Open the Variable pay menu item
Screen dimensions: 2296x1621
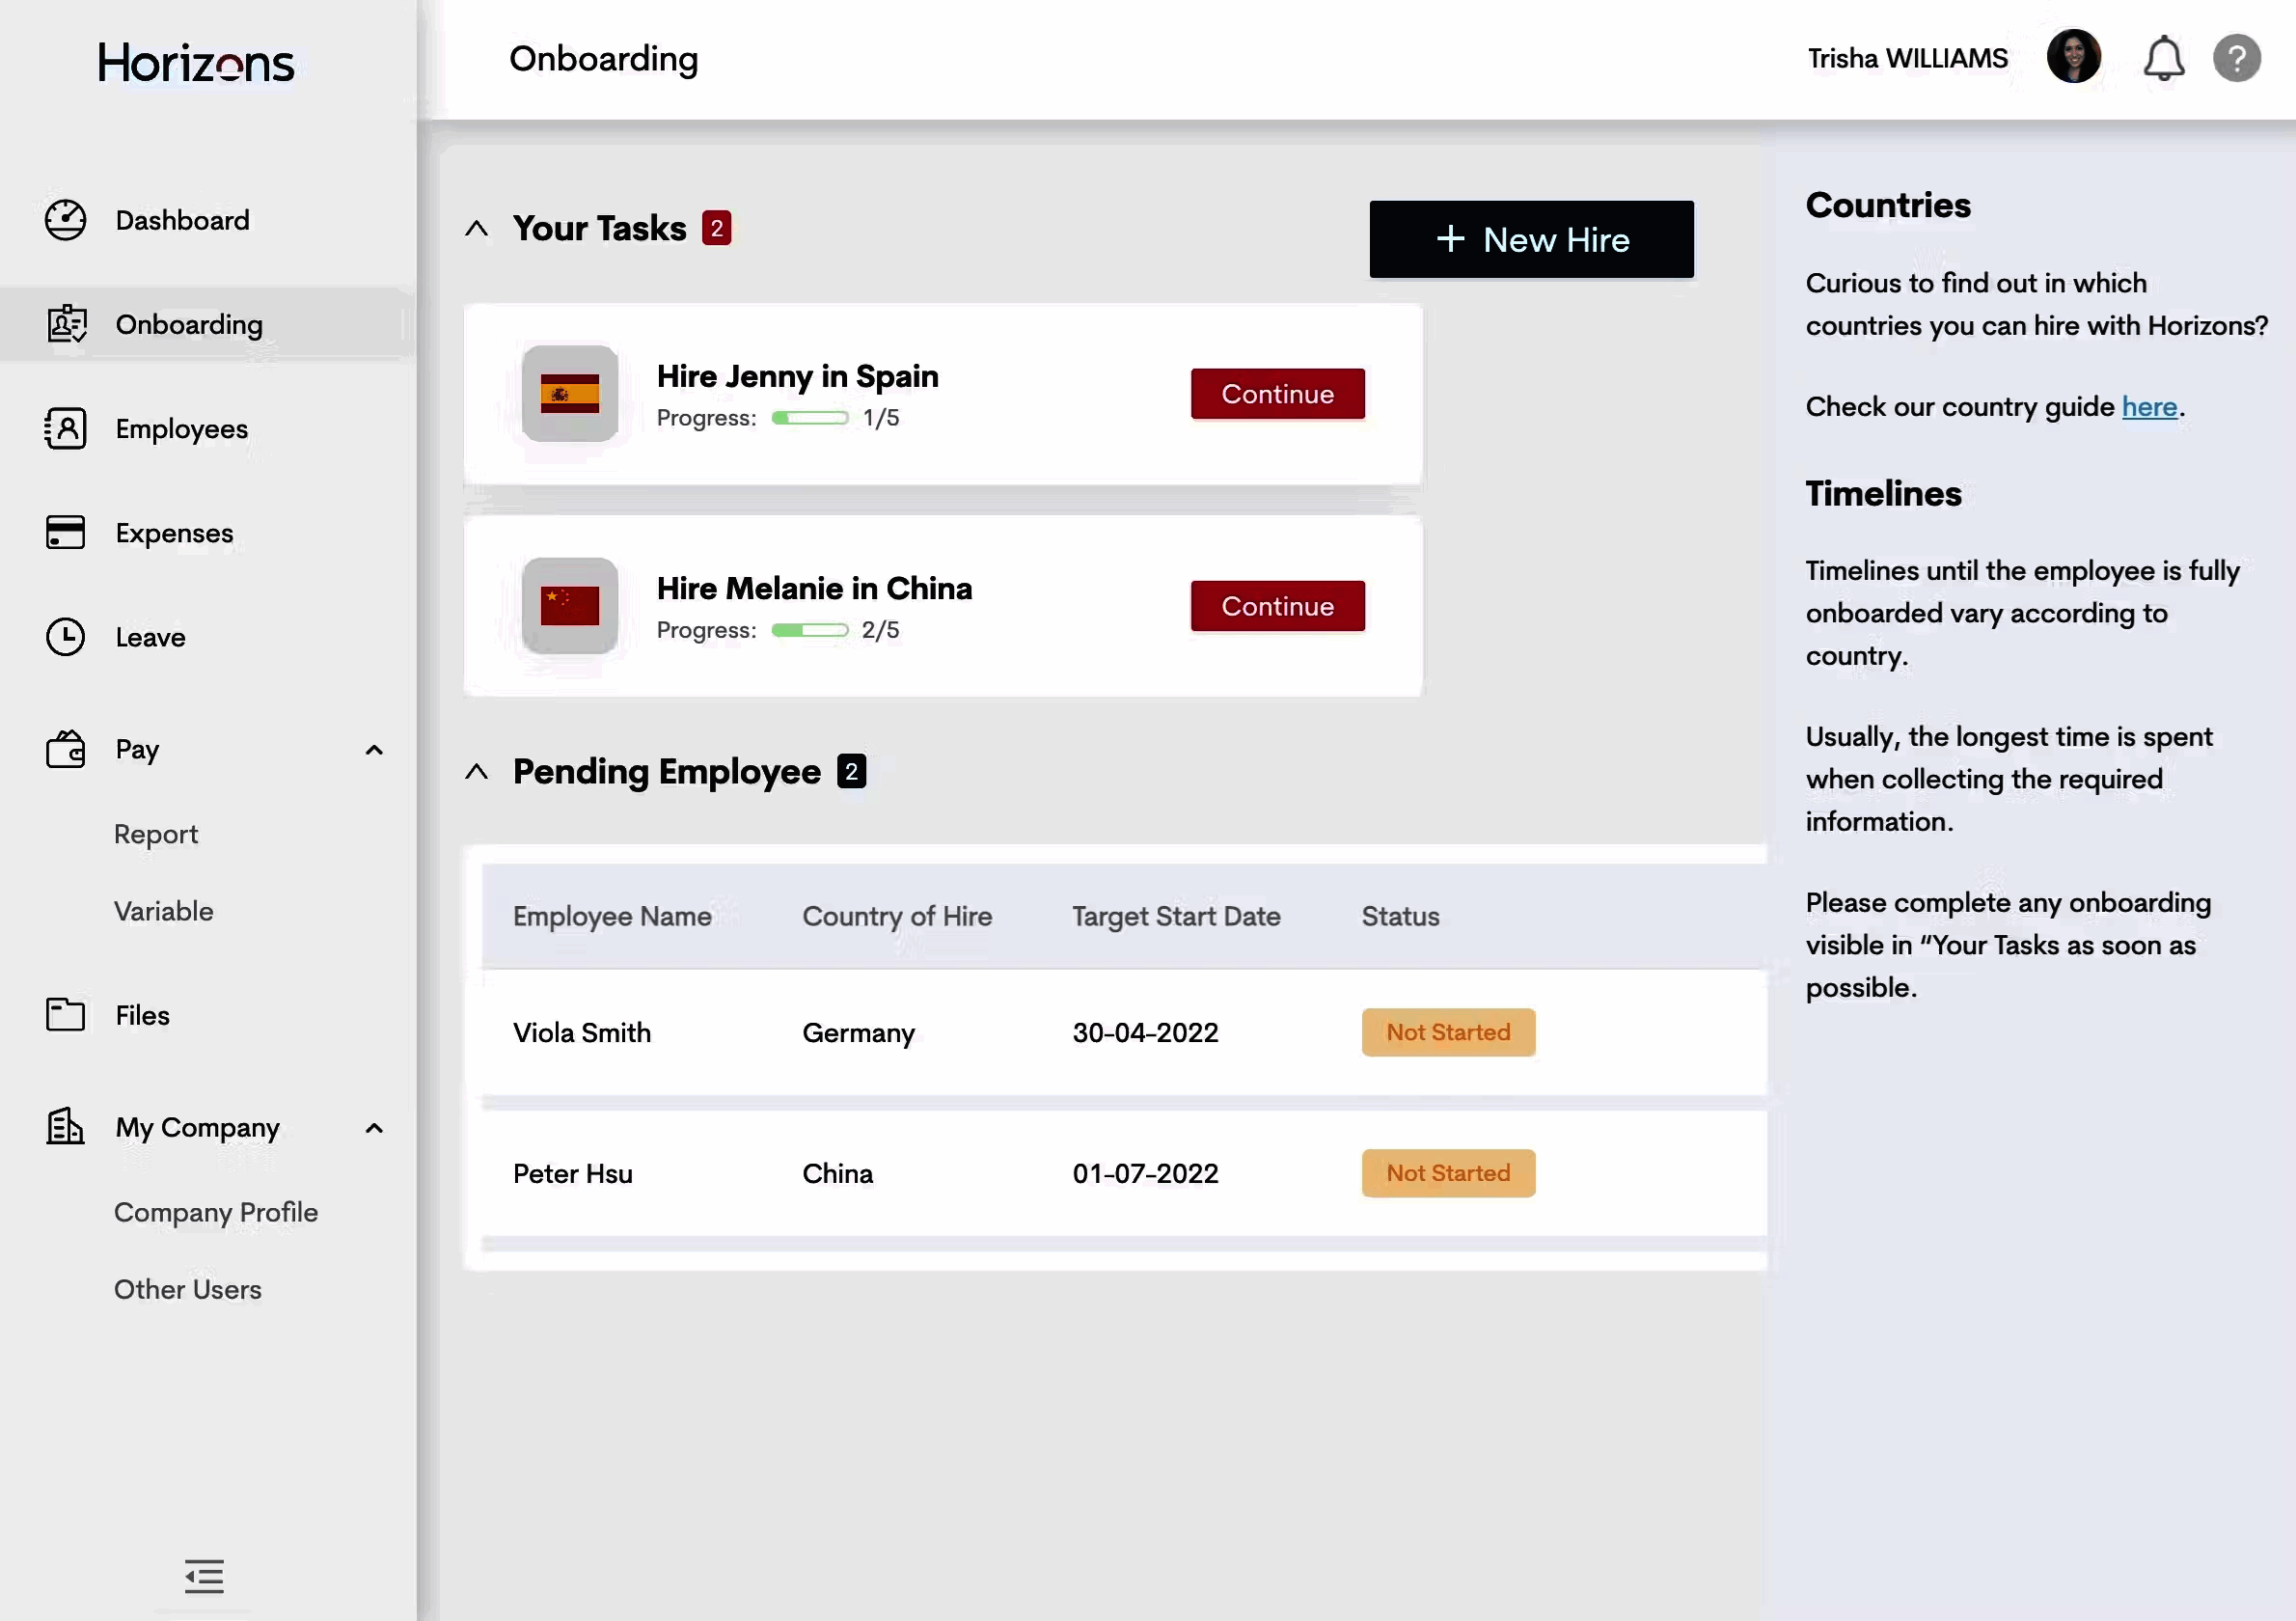(164, 911)
